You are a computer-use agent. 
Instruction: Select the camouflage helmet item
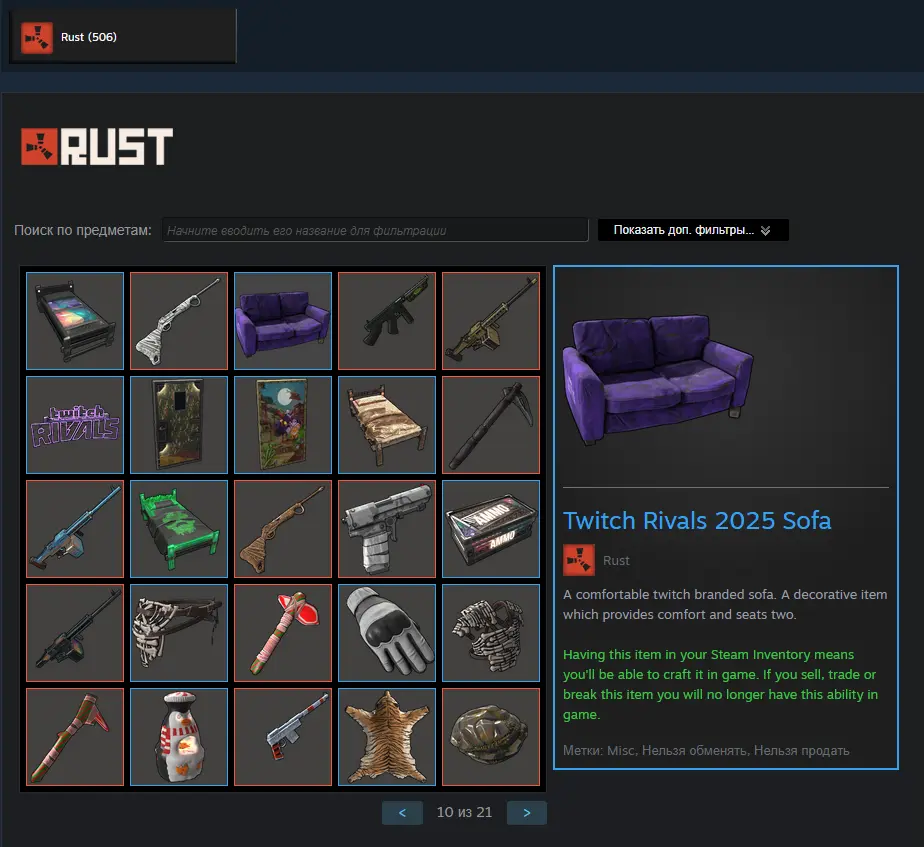click(491, 737)
